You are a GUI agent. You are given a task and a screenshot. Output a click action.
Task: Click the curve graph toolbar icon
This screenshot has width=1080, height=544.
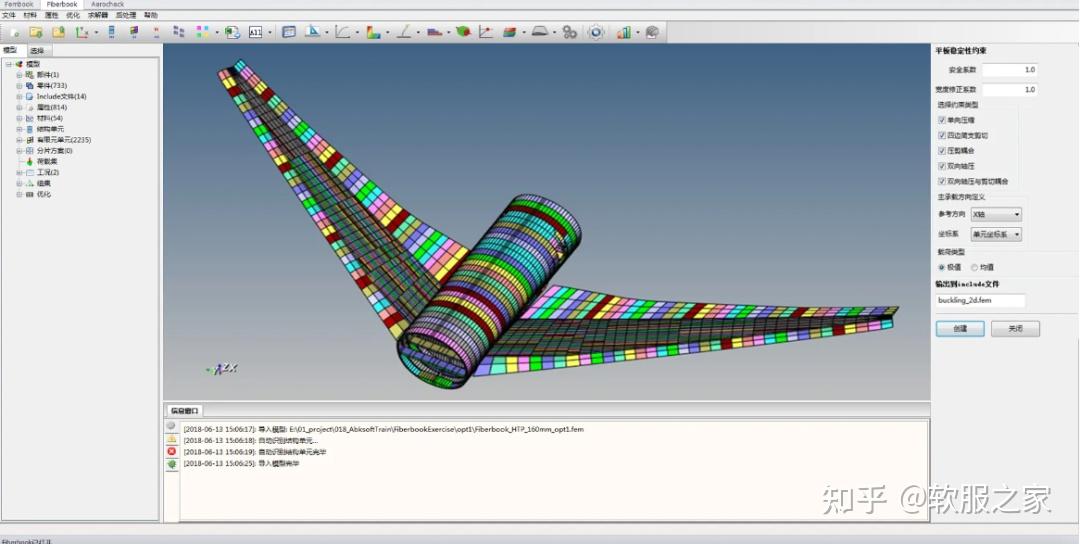tap(342, 32)
